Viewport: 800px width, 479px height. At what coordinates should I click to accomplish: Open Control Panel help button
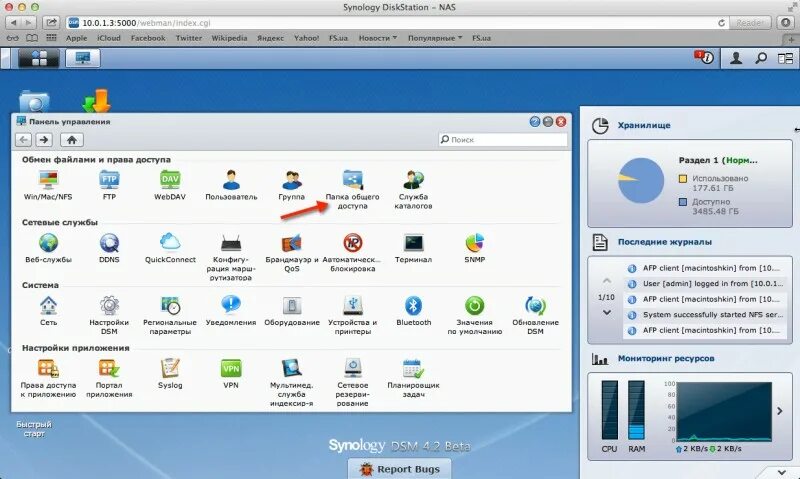[x=535, y=121]
